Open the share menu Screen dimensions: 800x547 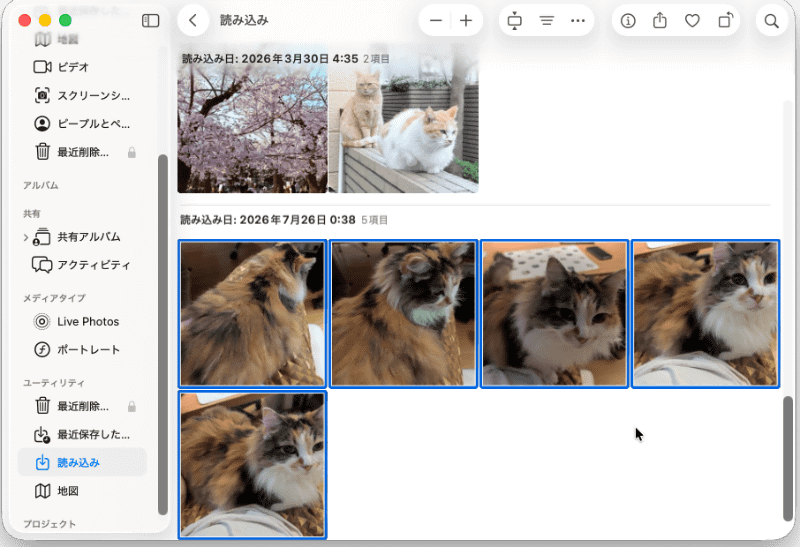point(660,20)
